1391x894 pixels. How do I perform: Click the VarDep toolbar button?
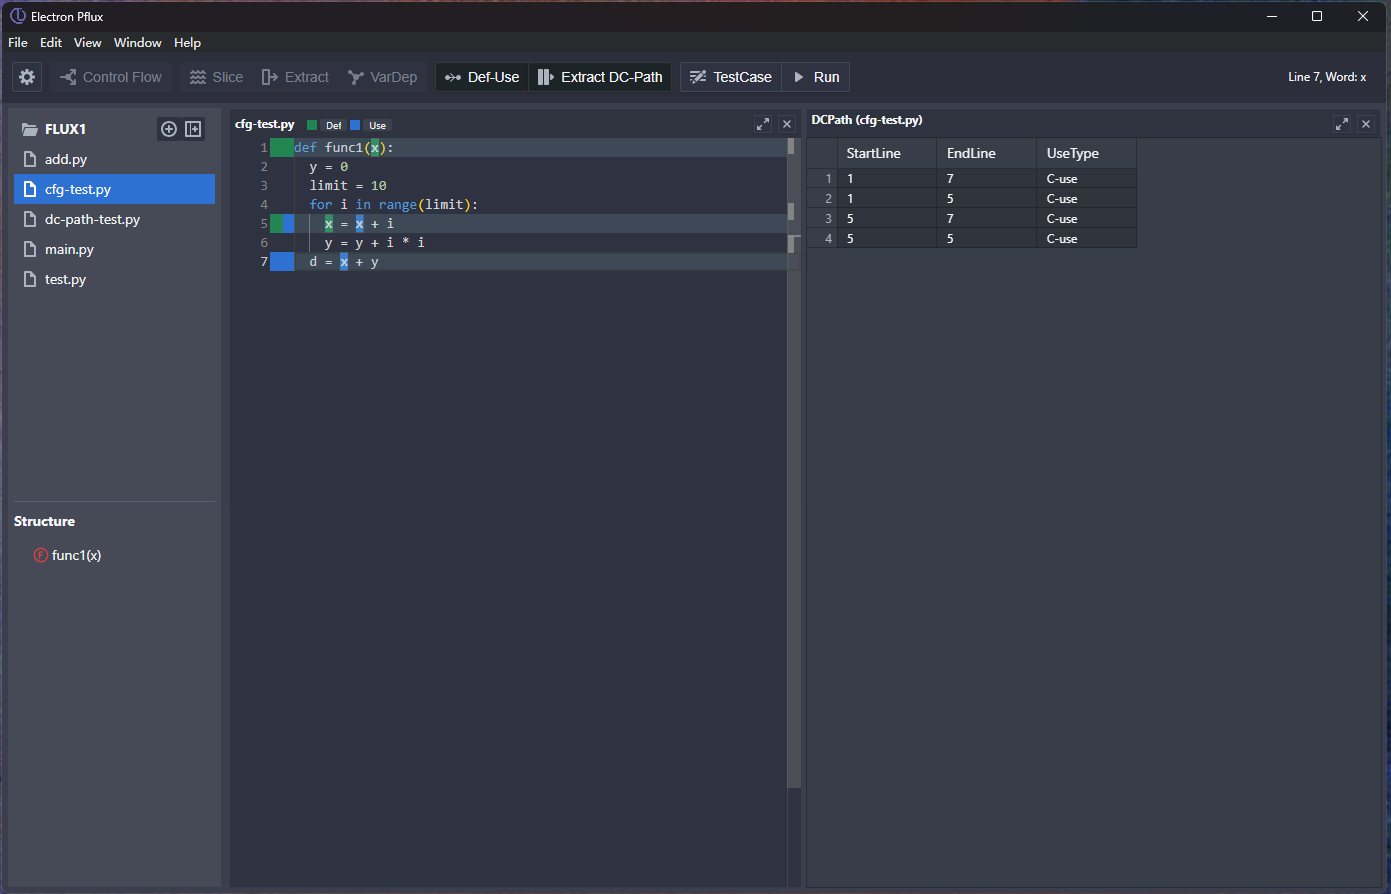pos(382,77)
